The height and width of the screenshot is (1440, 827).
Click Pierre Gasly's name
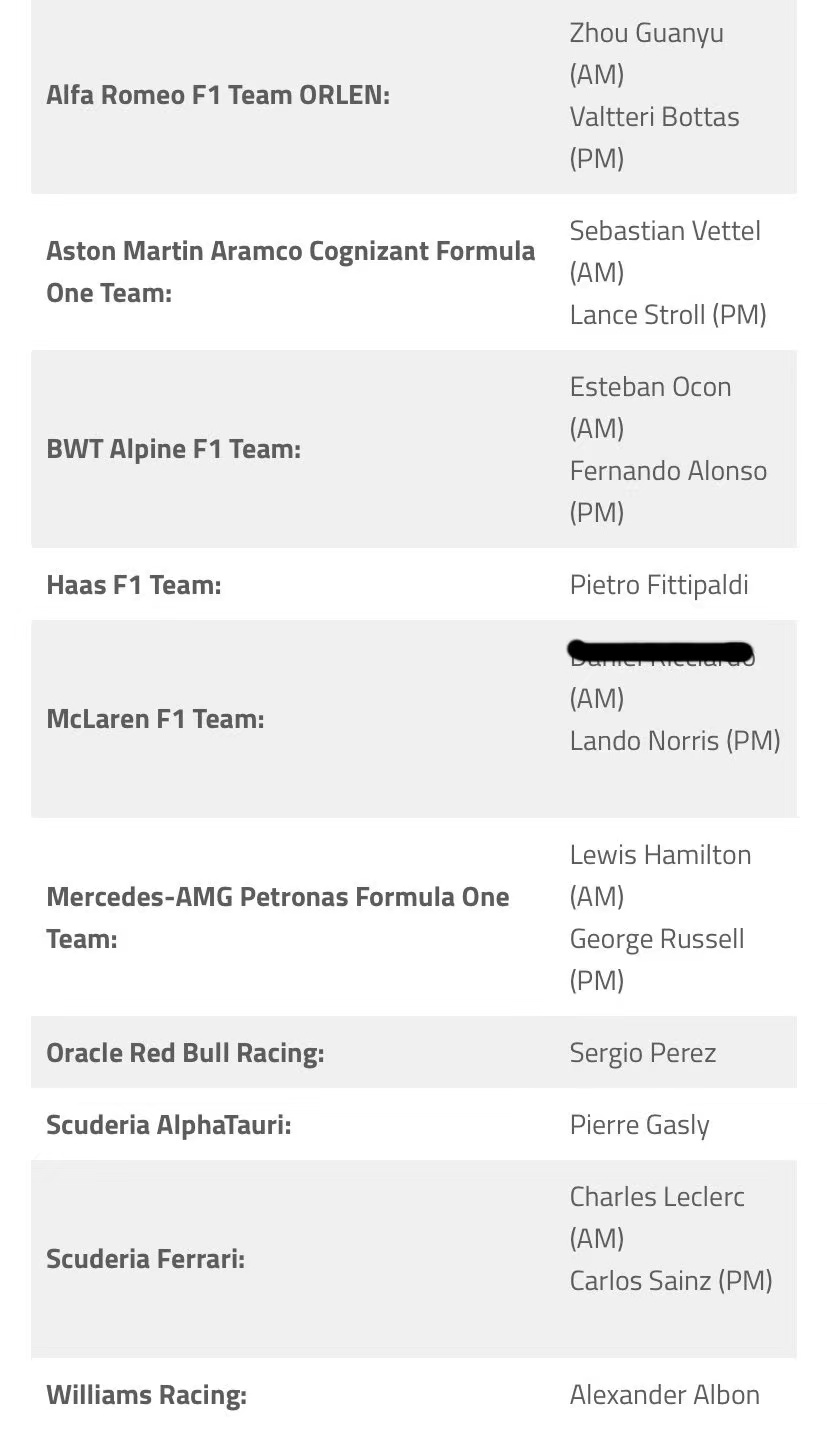click(x=639, y=1125)
